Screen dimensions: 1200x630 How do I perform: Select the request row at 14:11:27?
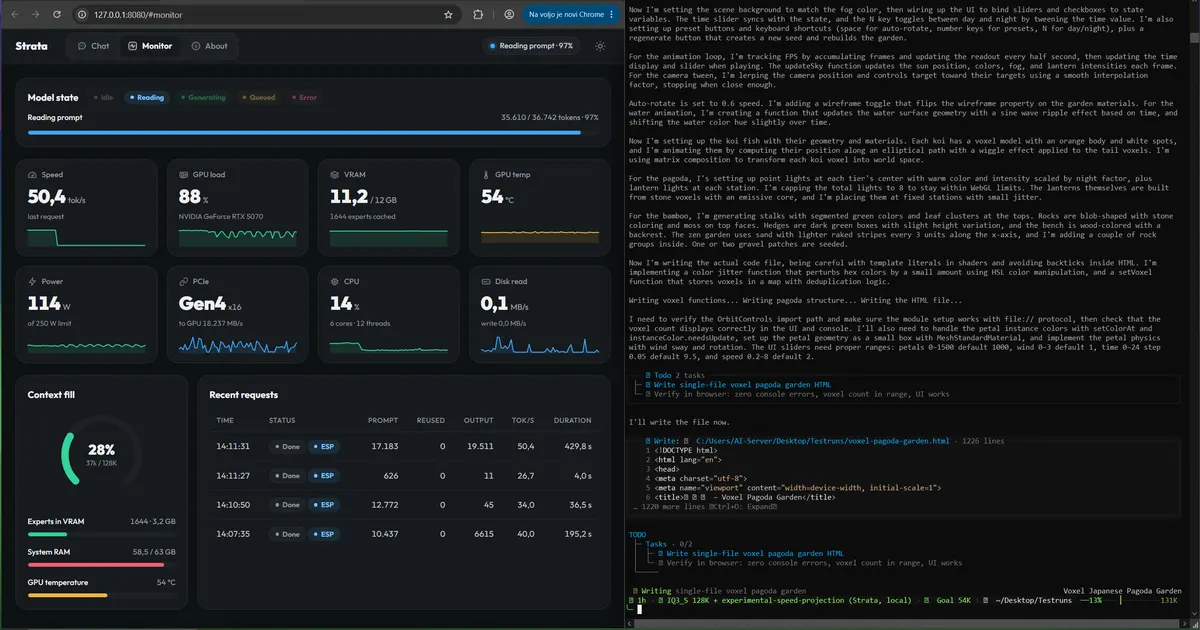(x=404, y=475)
